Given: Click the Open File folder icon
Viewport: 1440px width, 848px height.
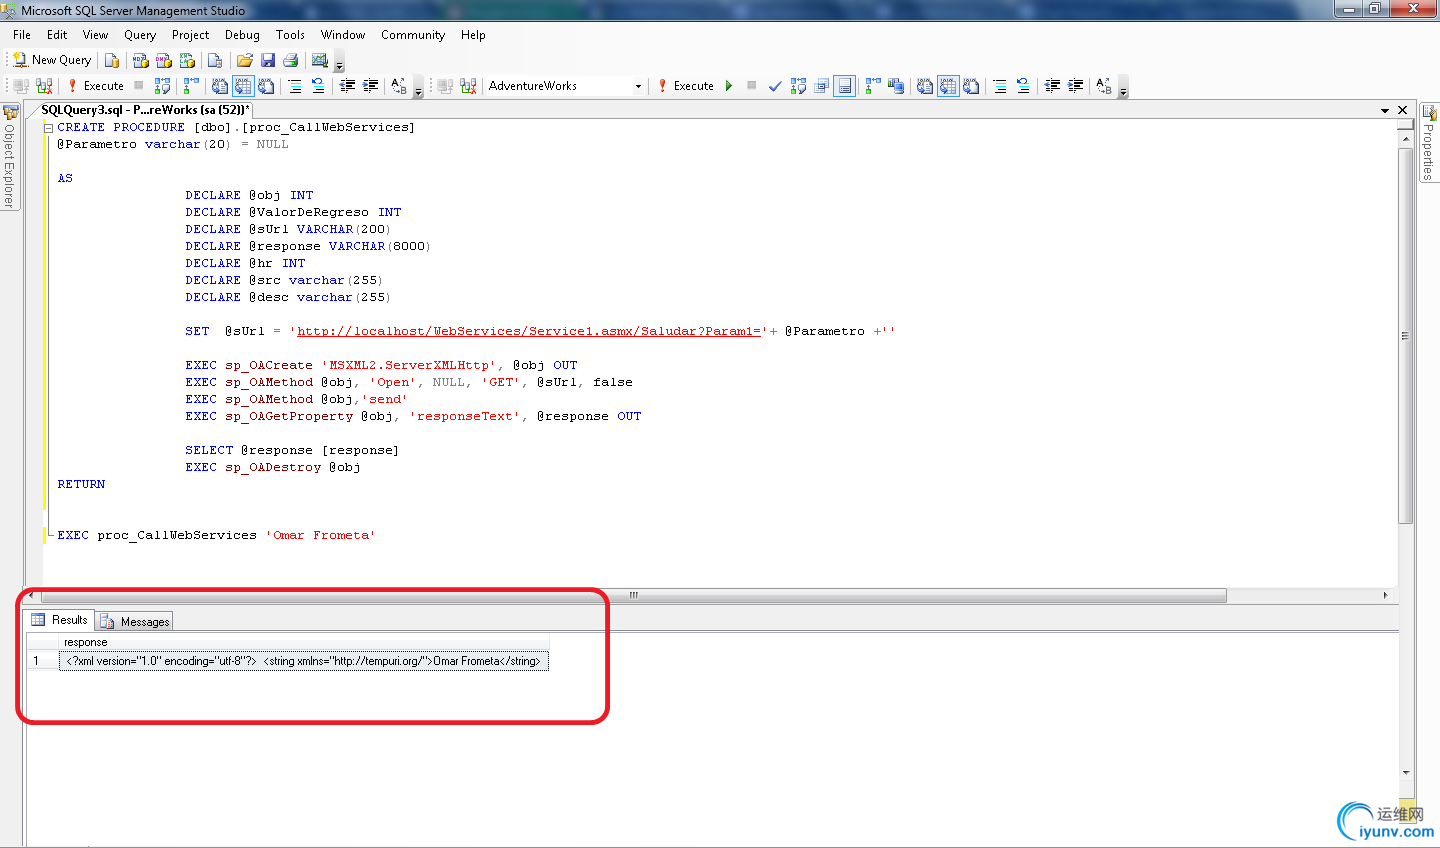Looking at the screenshot, I should (244, 60).
